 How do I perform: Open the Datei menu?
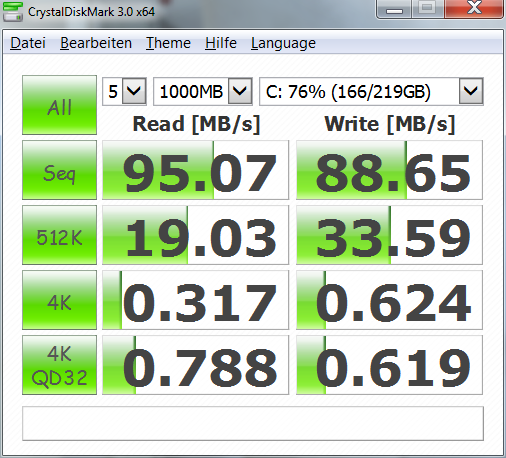28,43
